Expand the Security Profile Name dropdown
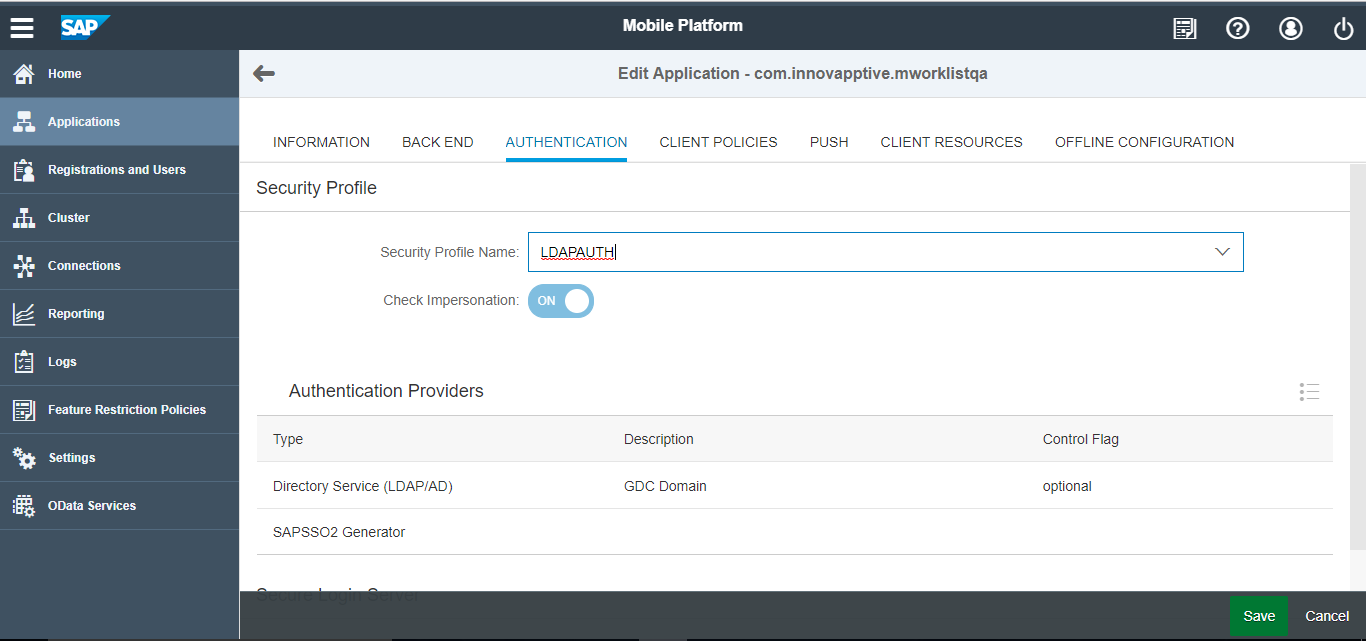Viewport: 1366px width, 641px height. [1221, 251]
